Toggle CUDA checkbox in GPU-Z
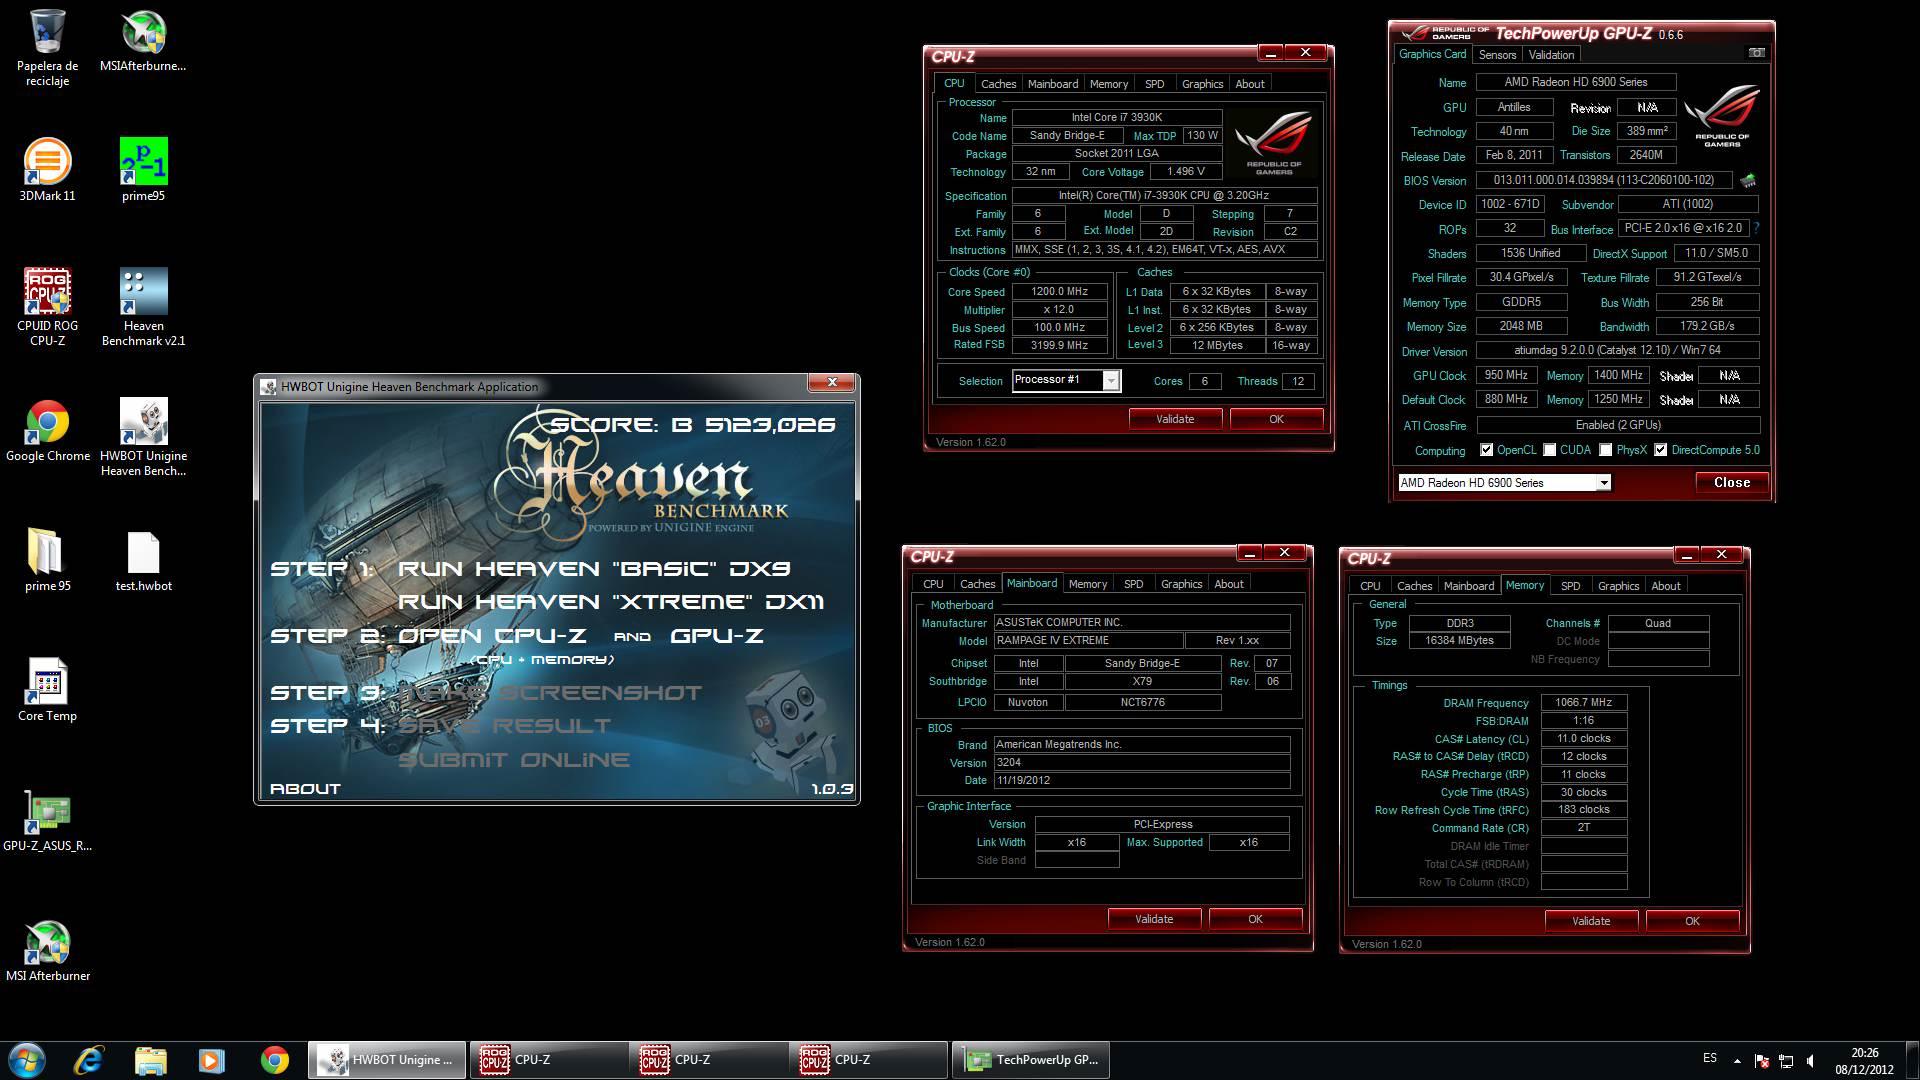Image resolution: width=1920 pixels, height=1080 pixels. click(x=1549, y=450)
